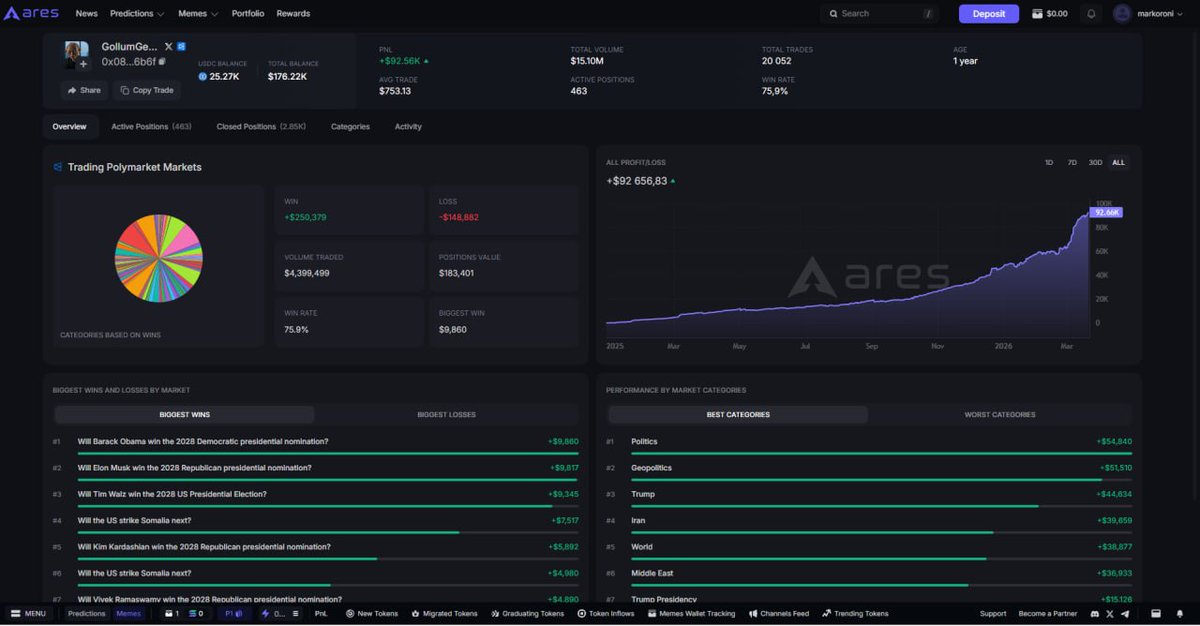Screen dimensions: 1200x626
Task: Expand the Predictions dropdown in the top nav
Action: pos(137,14)
